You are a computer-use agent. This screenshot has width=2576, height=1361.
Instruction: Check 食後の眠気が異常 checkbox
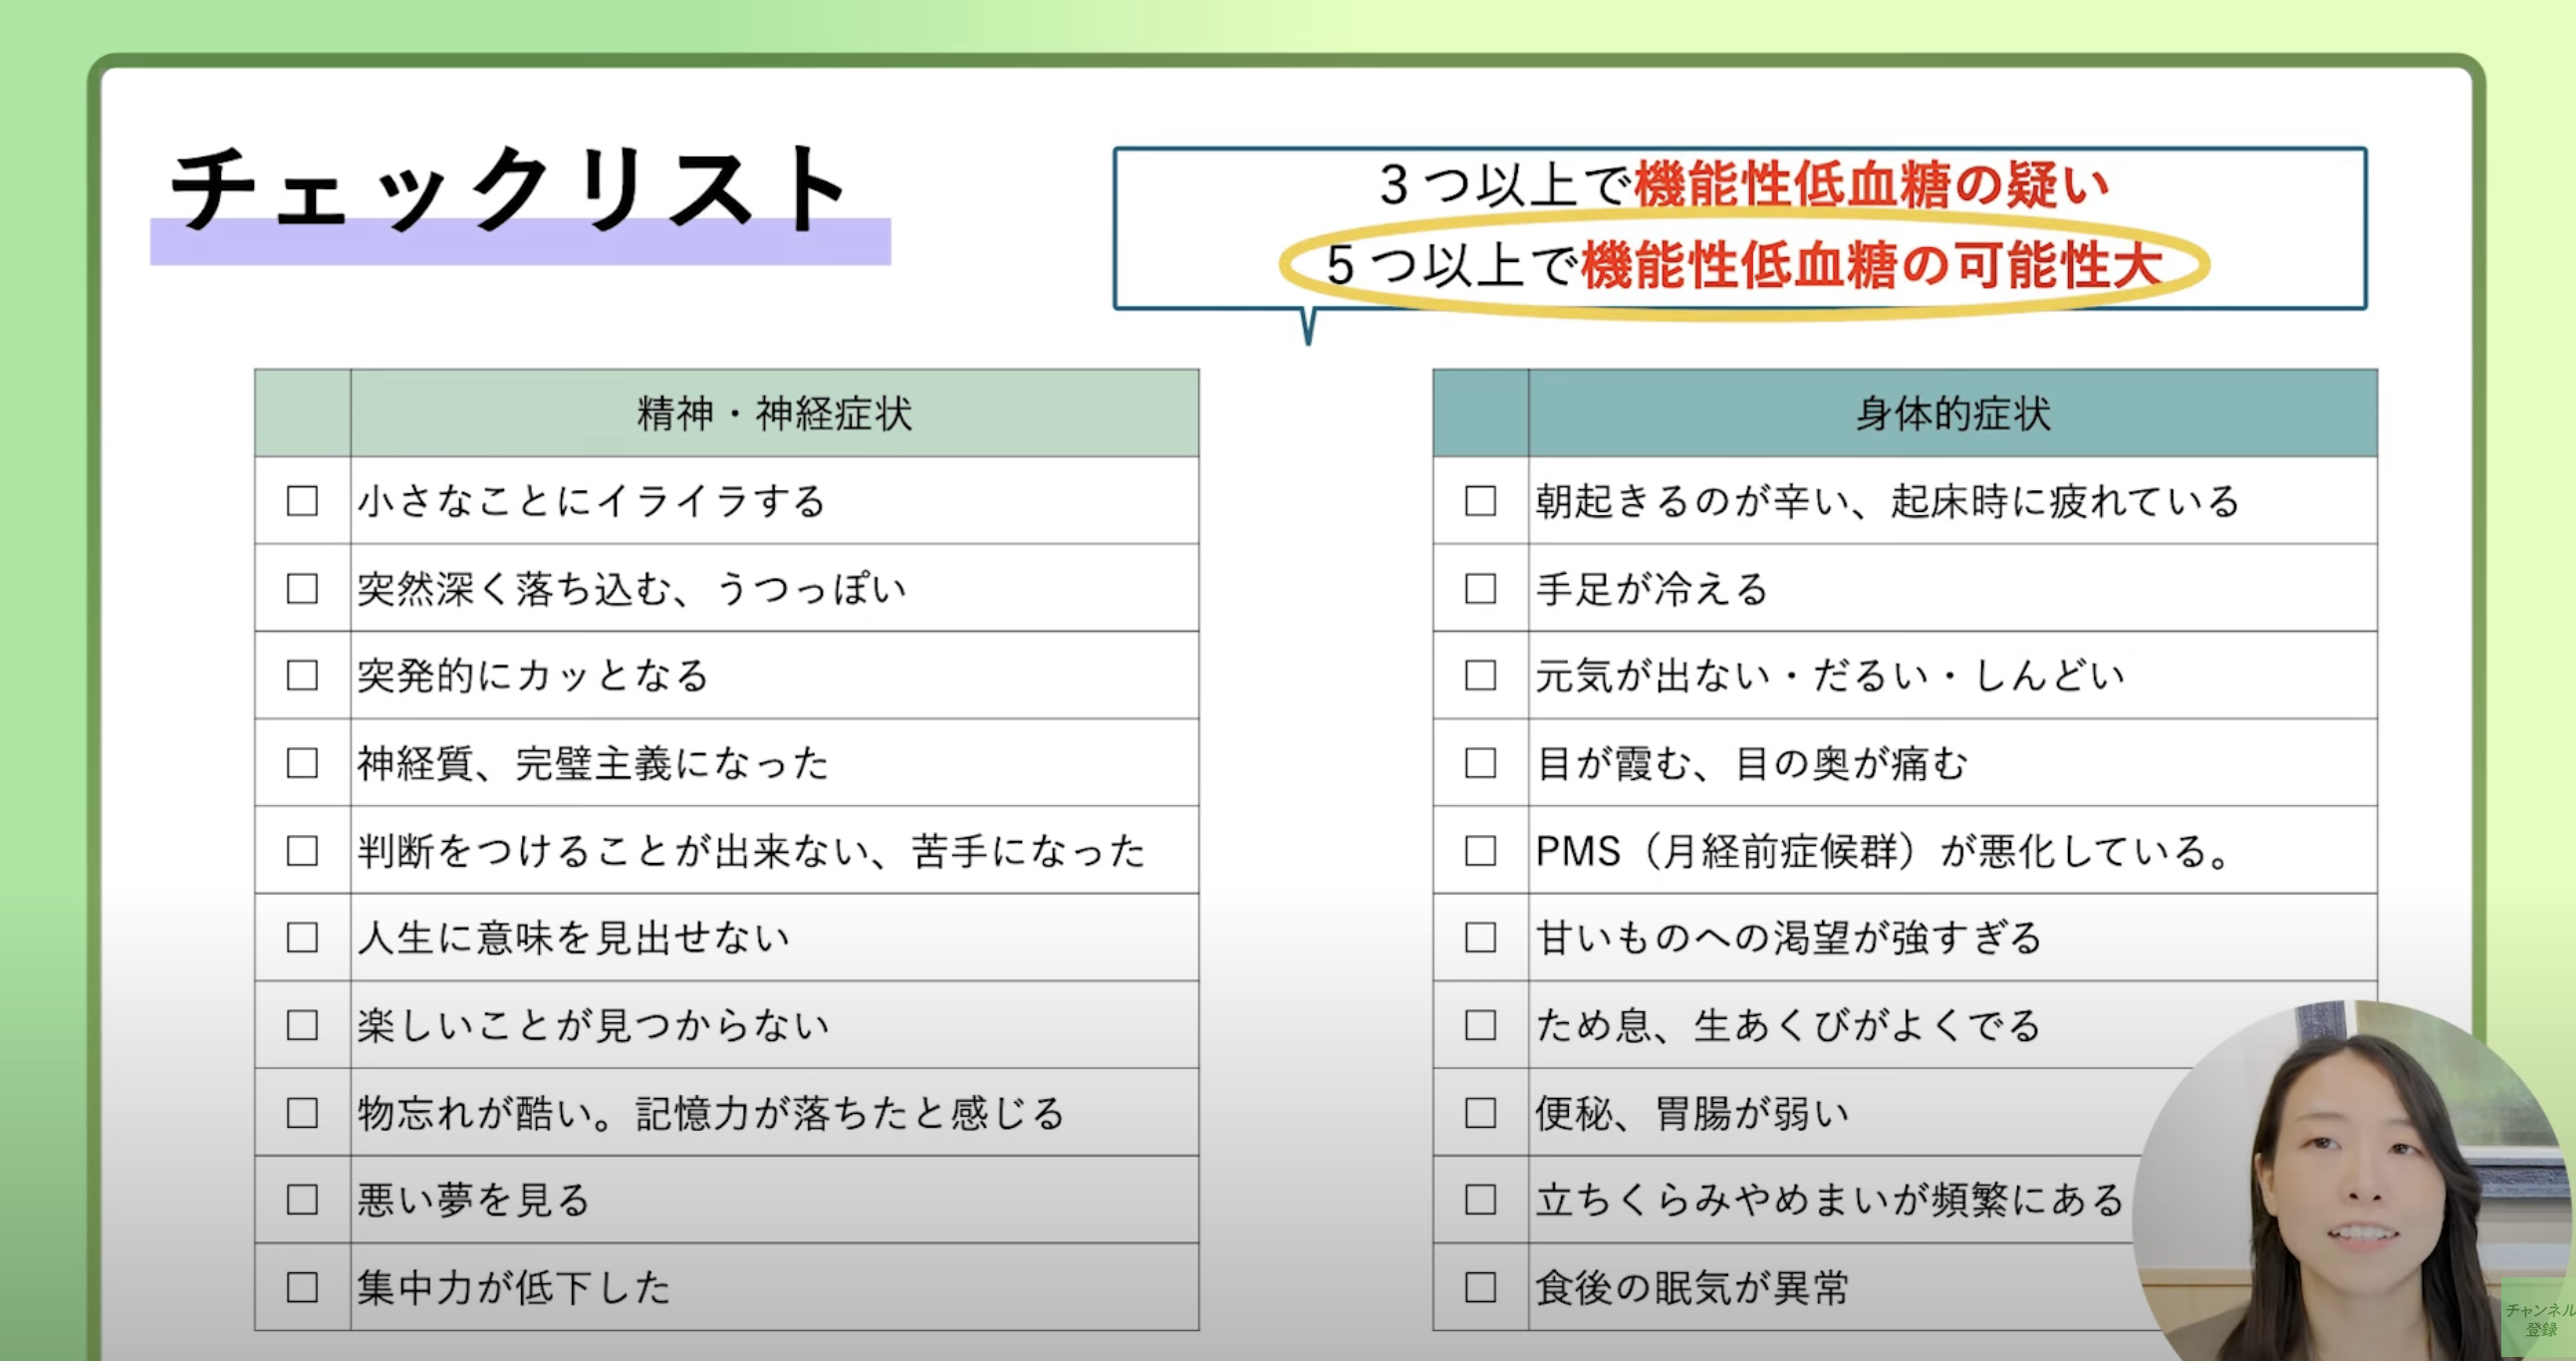pyautogui.click(x=1480, y=1287)
